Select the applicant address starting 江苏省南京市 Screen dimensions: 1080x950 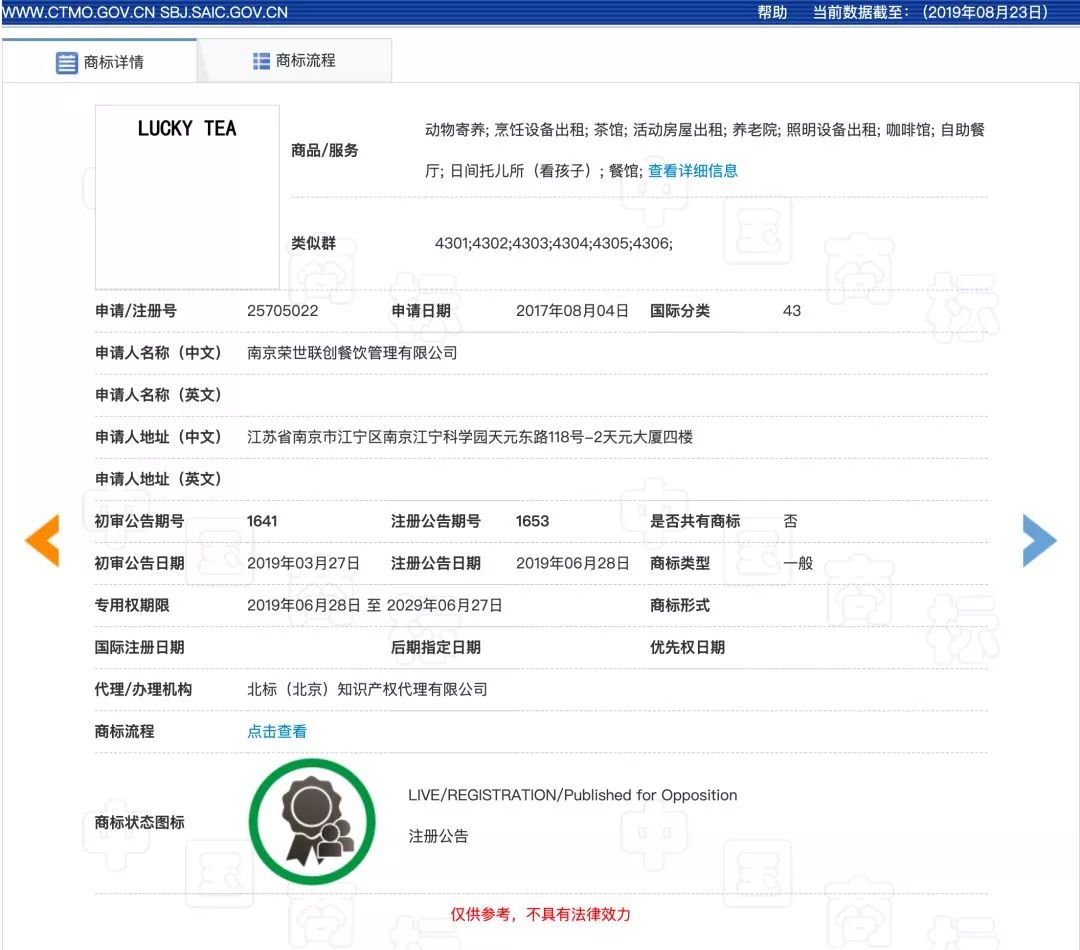coord(470,437)
